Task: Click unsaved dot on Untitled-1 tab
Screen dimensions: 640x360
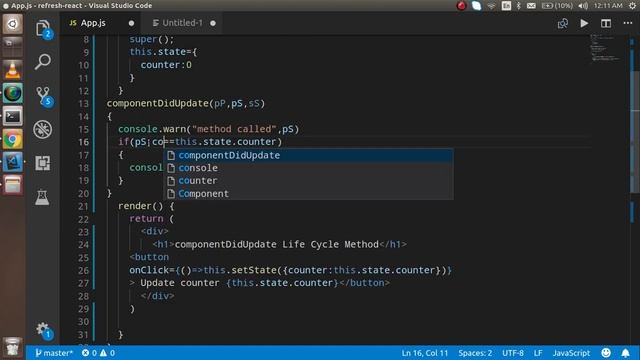Action: tap(213, 23)
